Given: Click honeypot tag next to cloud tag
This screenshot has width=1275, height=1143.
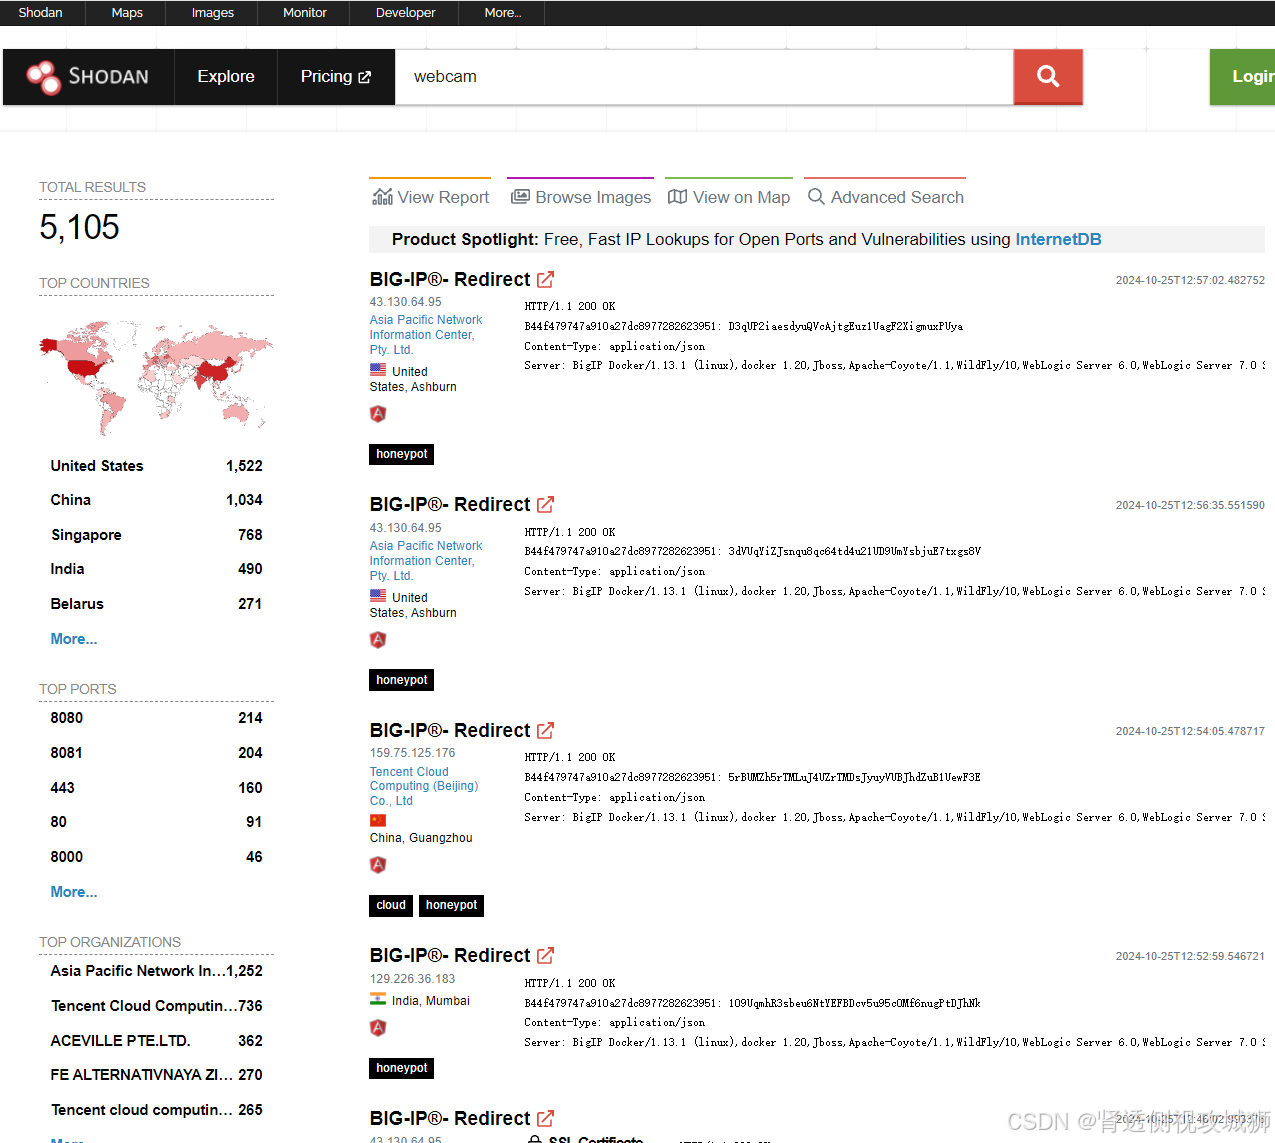Looking at the screenshot, I should pyautogui.click(x=451, y=906).
